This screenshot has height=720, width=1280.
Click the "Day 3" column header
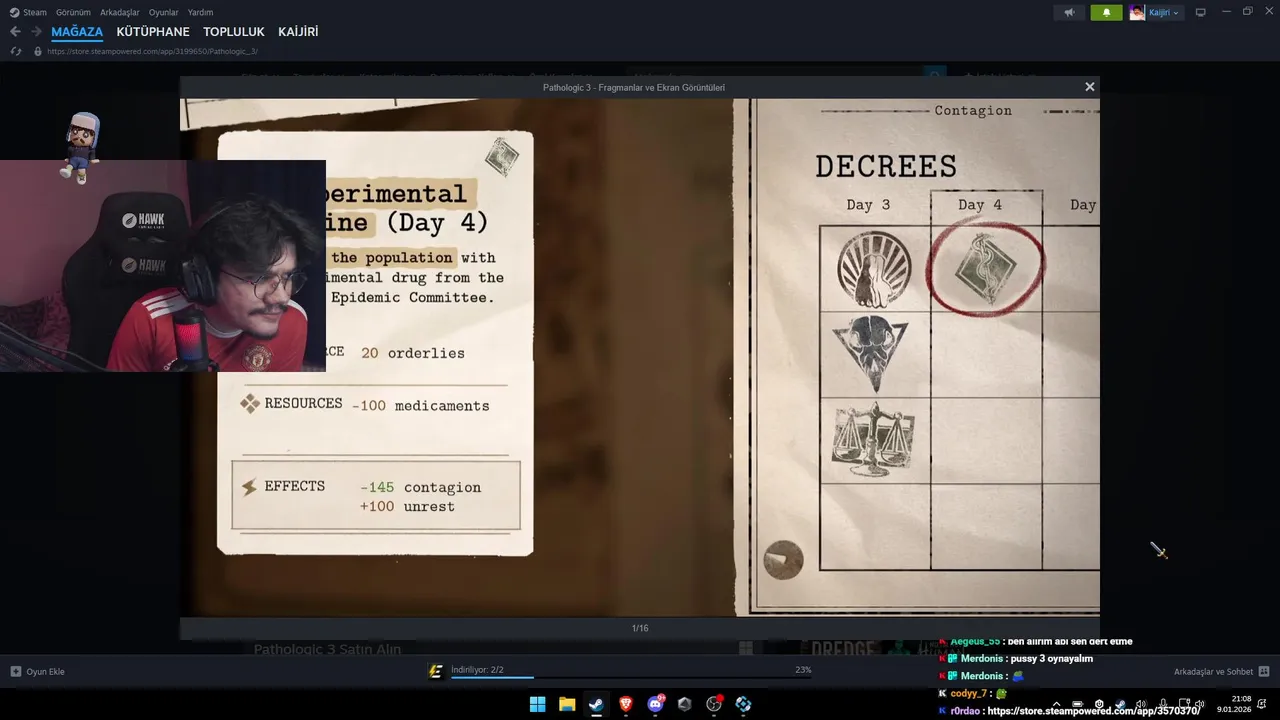868,205
